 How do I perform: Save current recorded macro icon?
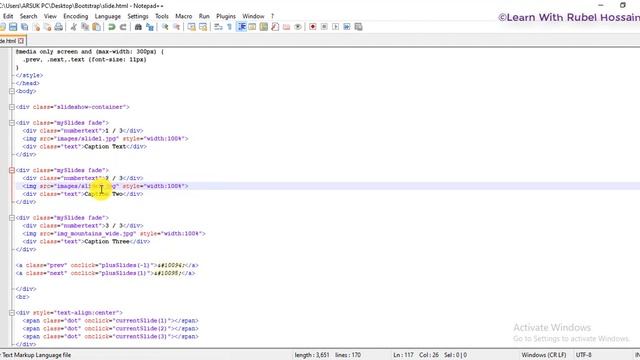point(358,27)
